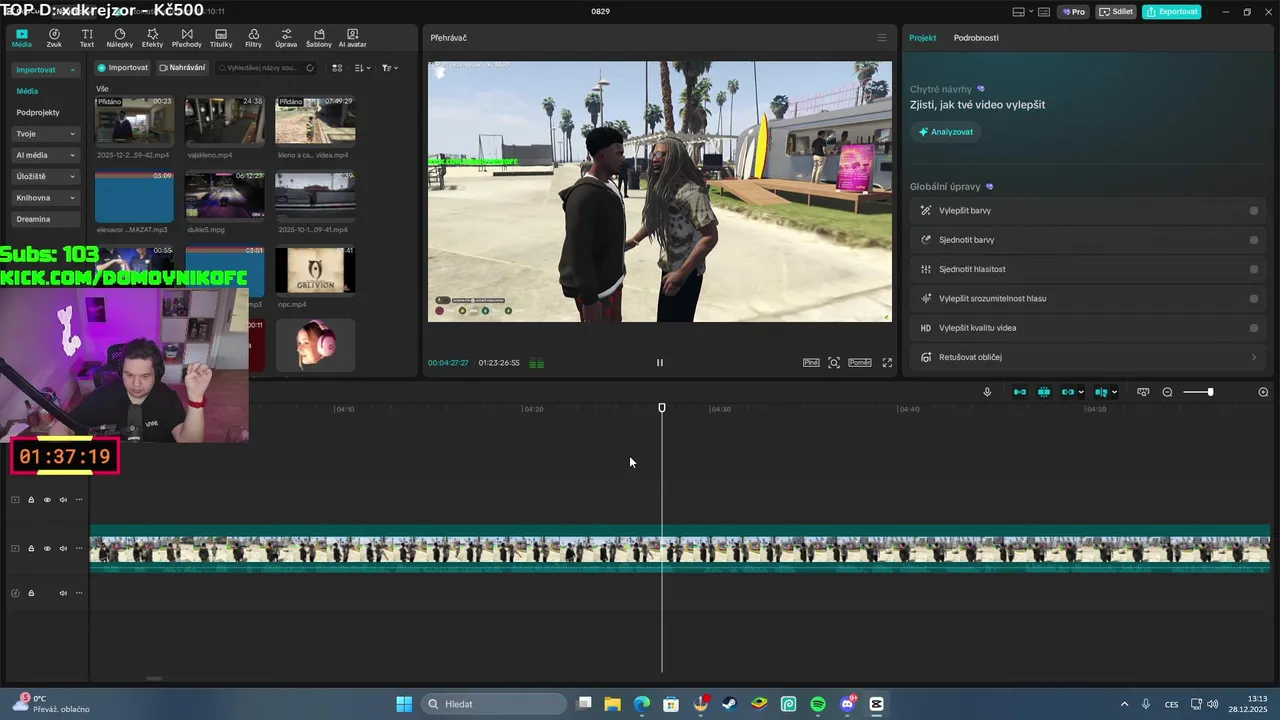Toggle main track magnet snapping
This screenshot has height=720, width=1280.
click(x=1020, y=392)
